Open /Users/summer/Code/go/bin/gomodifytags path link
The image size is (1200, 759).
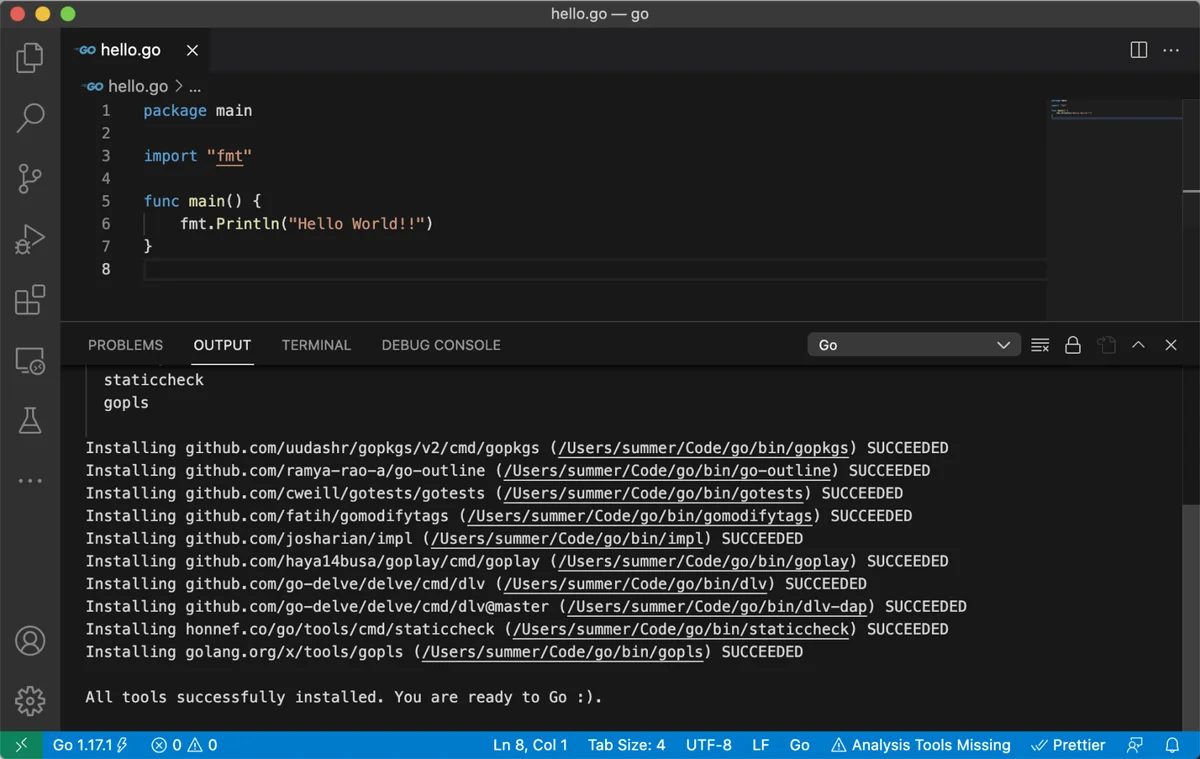click(x=639, y=516)
